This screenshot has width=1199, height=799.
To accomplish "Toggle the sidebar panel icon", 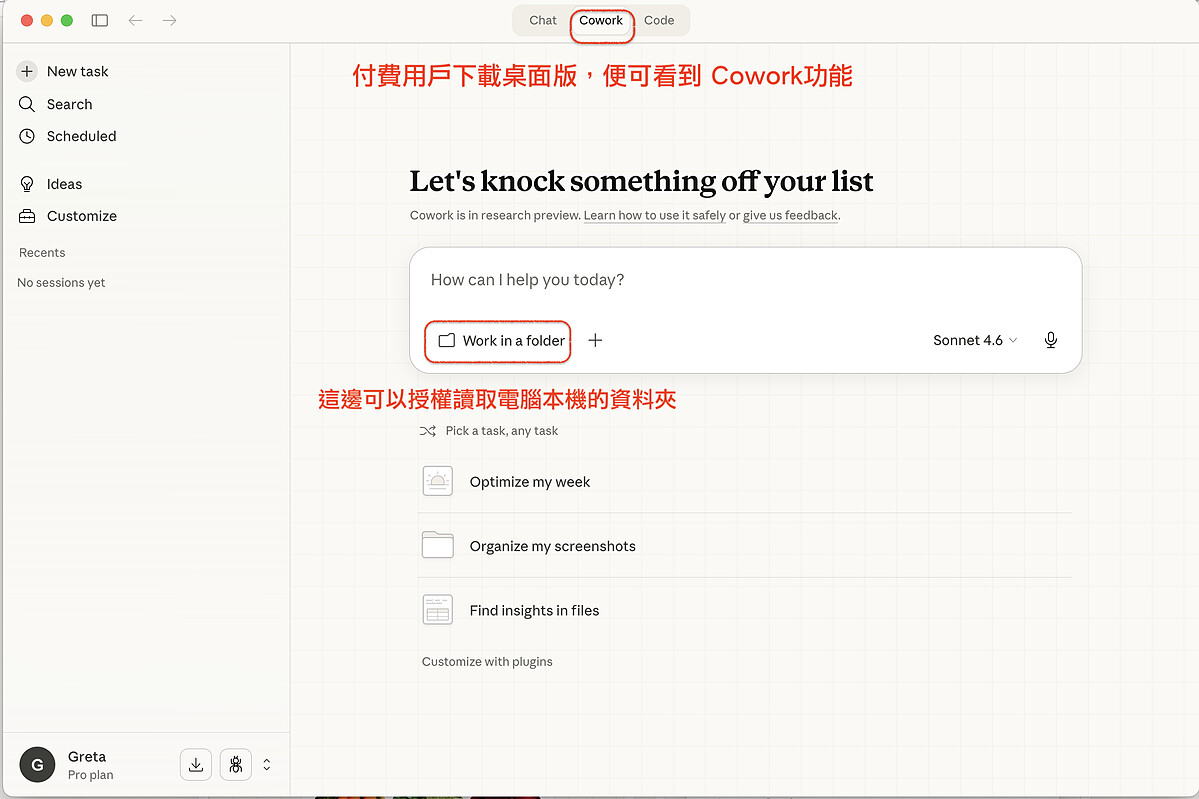I will pyautogui.click(x=100, y=20).
